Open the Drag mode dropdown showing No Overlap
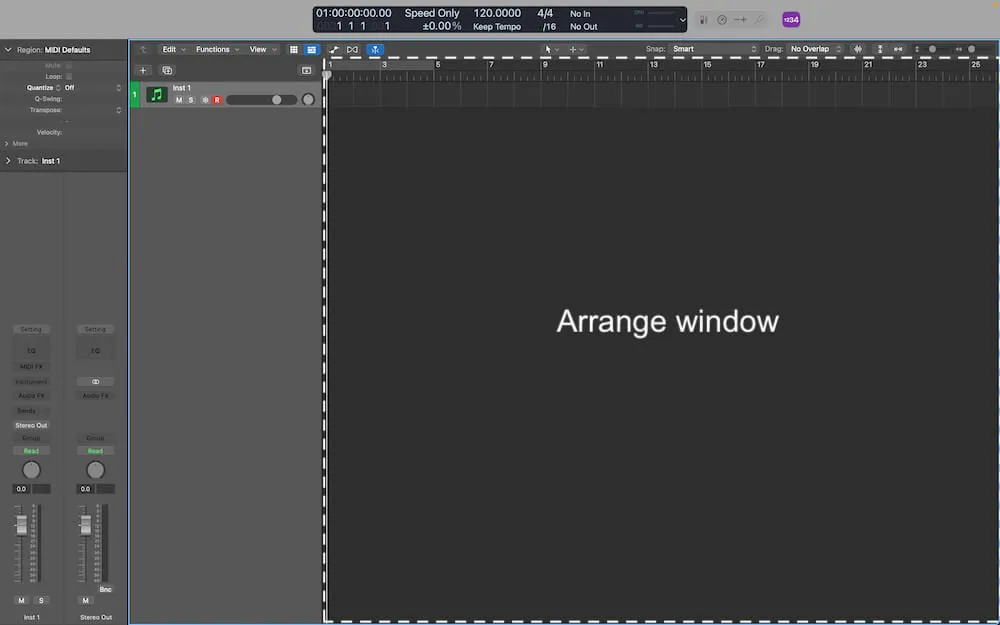1000x625 pixels. (812, 48)
